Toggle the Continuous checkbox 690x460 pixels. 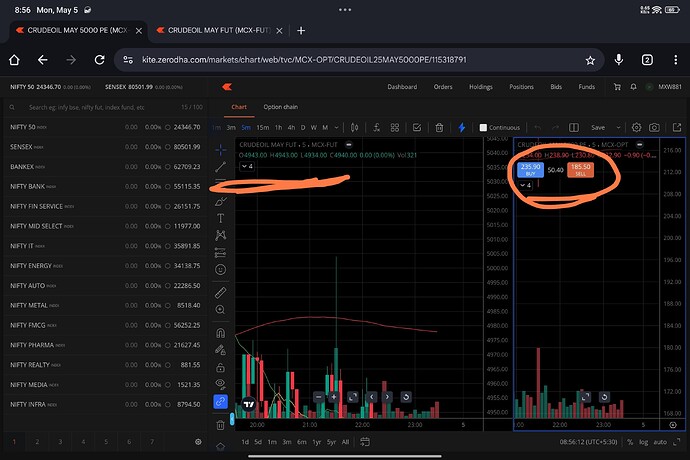484,127
